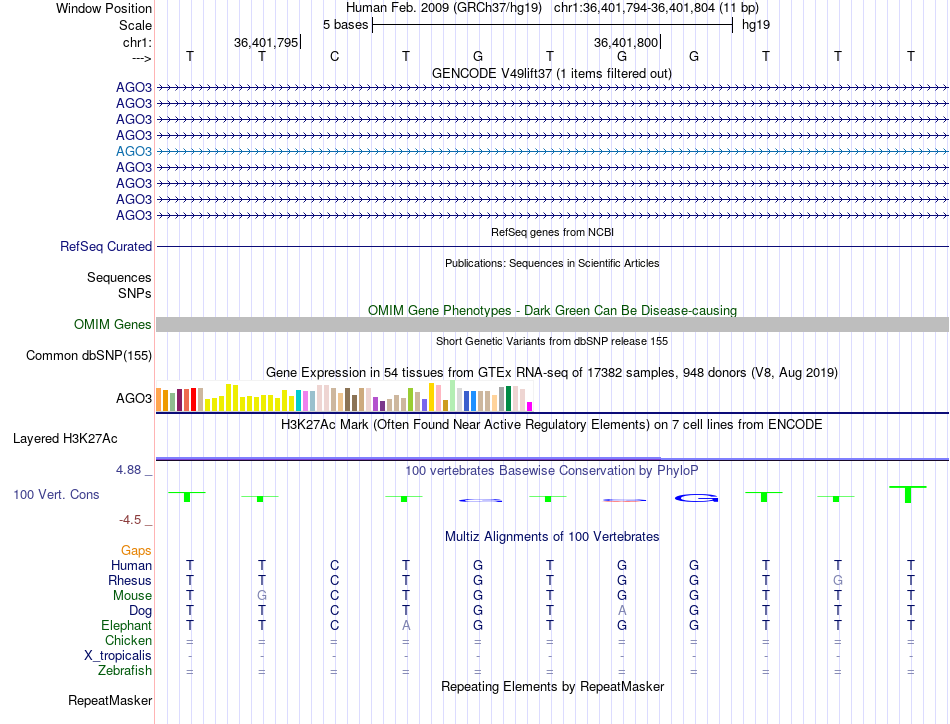This screenshot has width=950, height=724.
Task: Click the Publications: Sequences in Scientific Articles title
Action: (552, 263)
